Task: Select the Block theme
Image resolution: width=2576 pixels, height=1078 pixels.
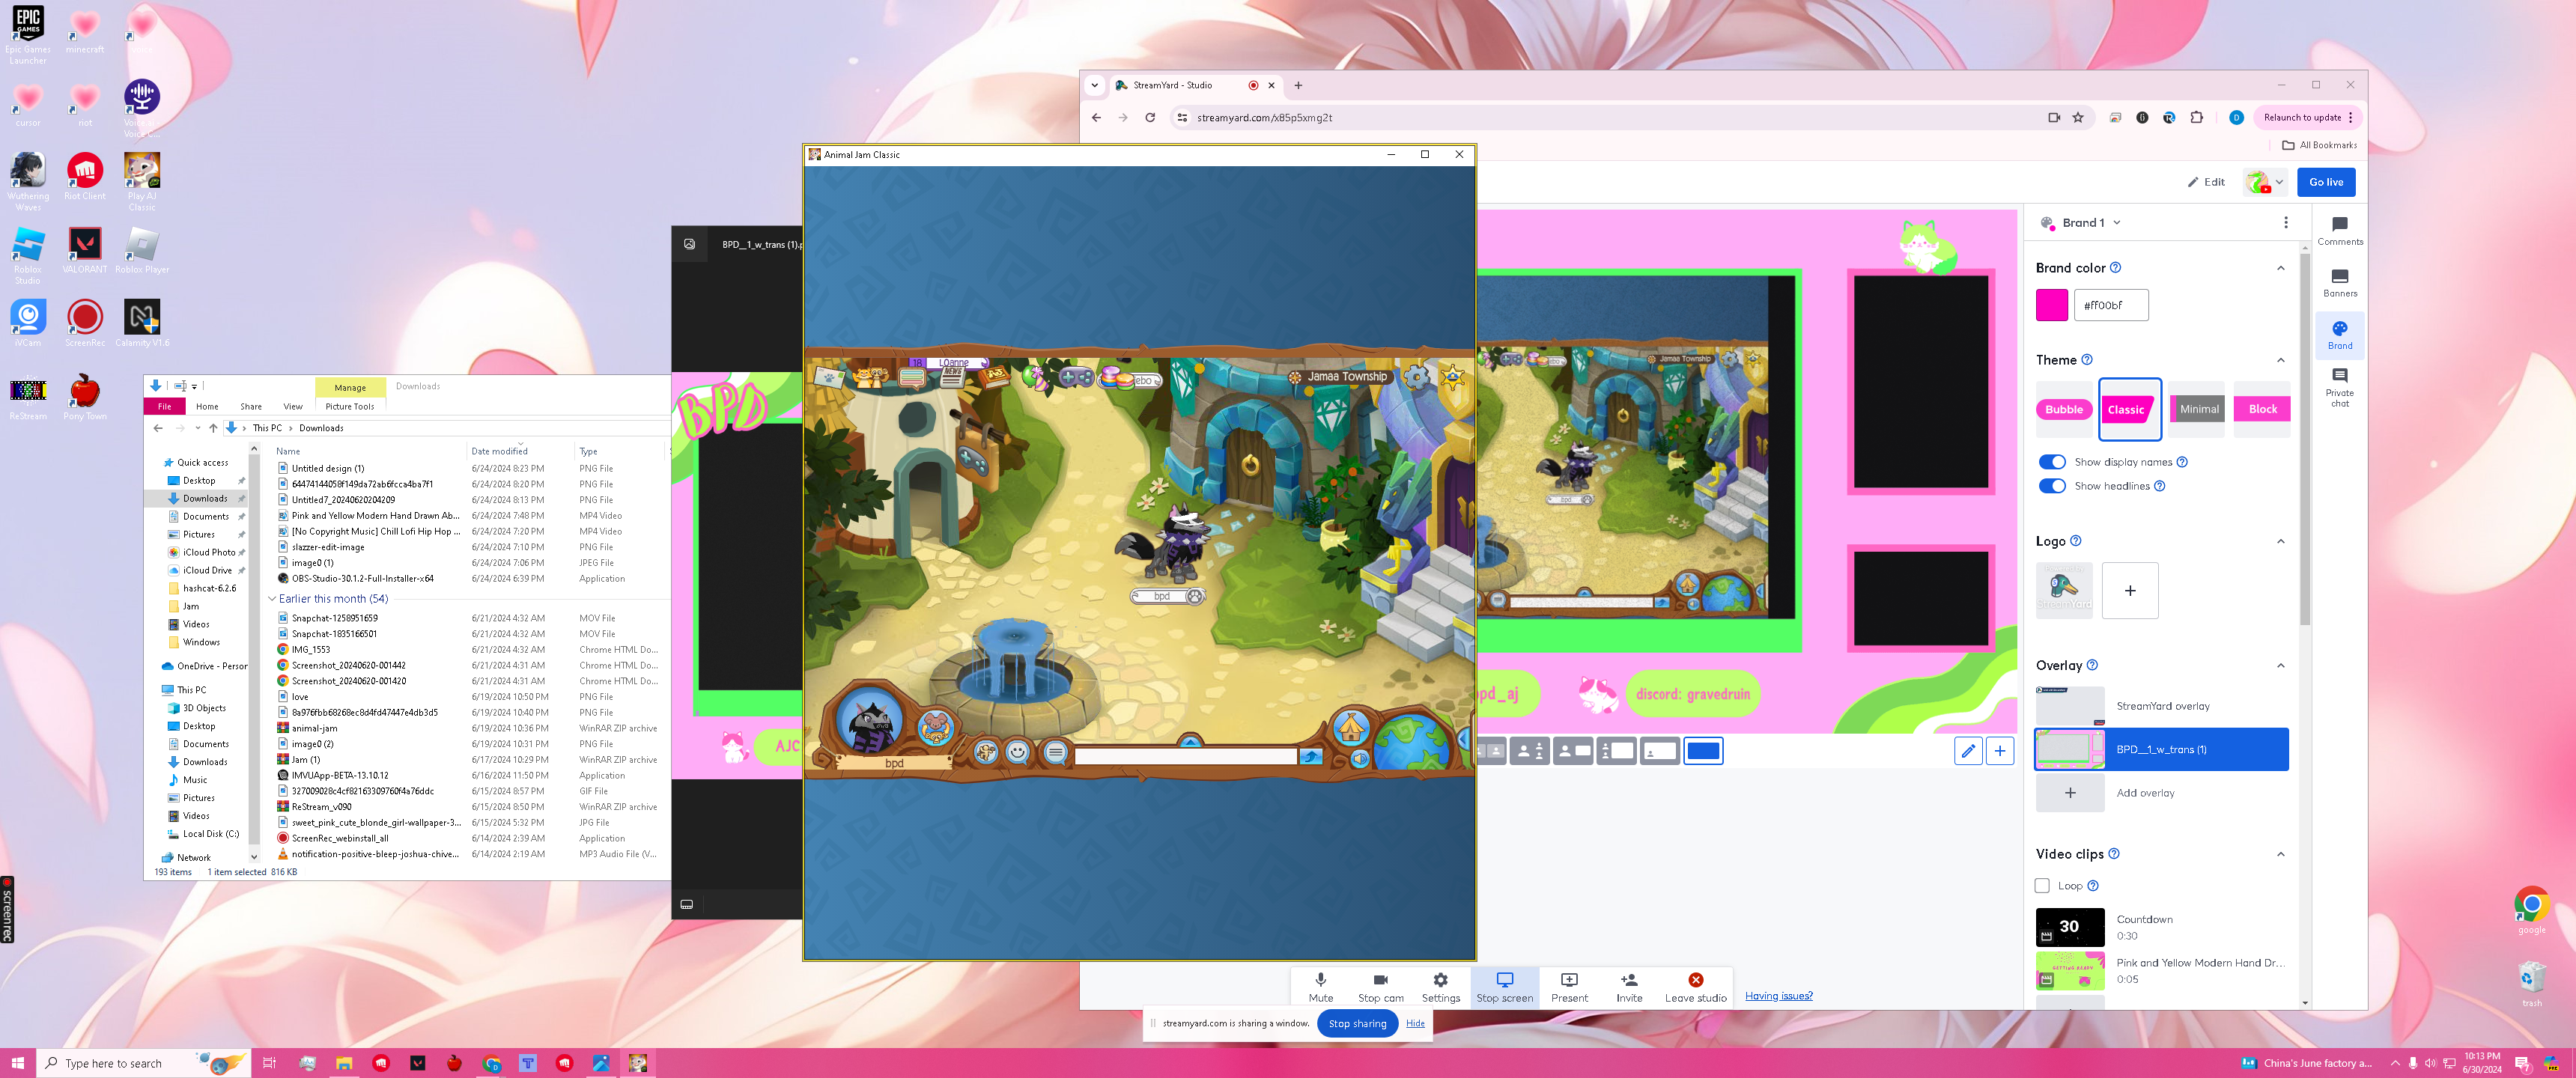Action: tap(2262, 409)
